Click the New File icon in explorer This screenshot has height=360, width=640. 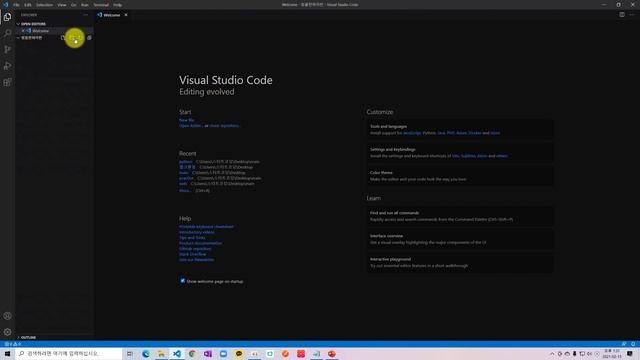pyautogui.click(x=63, y=38)
